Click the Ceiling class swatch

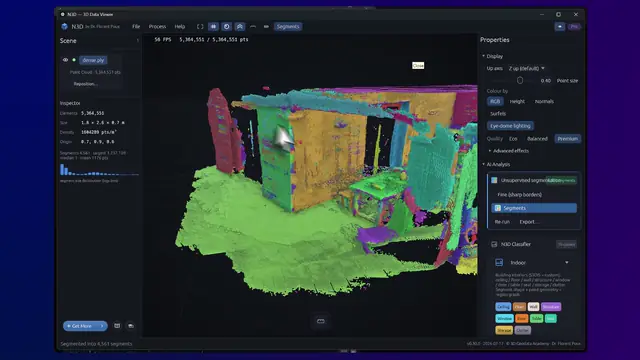click(503, 307)
